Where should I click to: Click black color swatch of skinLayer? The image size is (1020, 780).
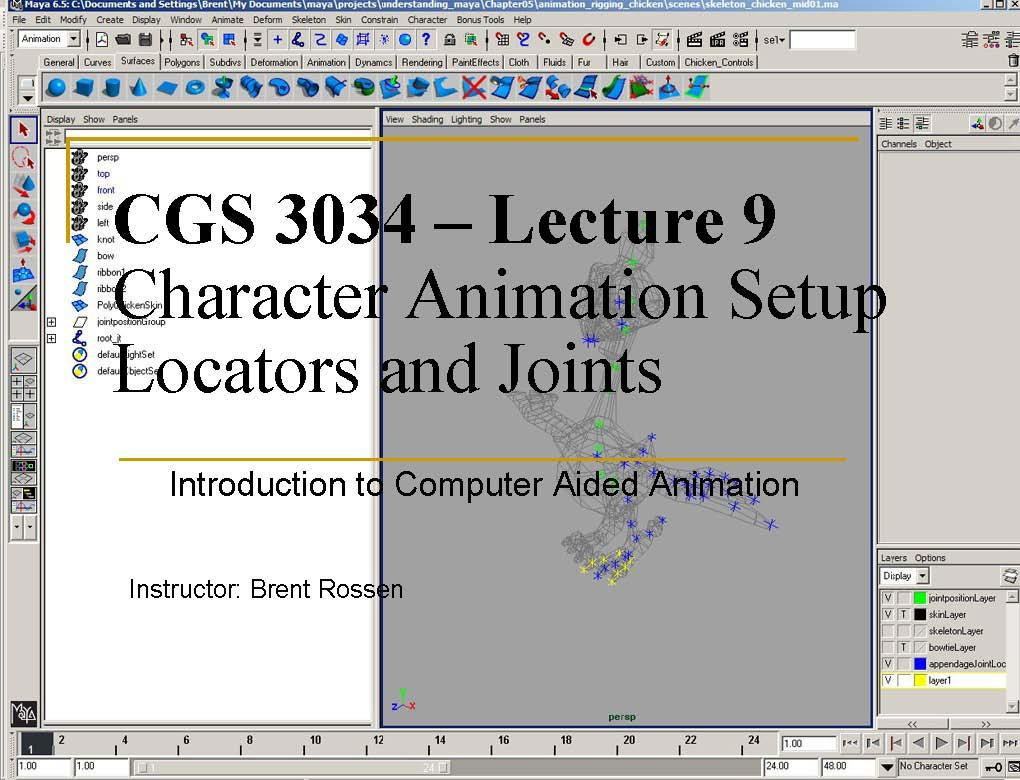[x=920, y=614]
